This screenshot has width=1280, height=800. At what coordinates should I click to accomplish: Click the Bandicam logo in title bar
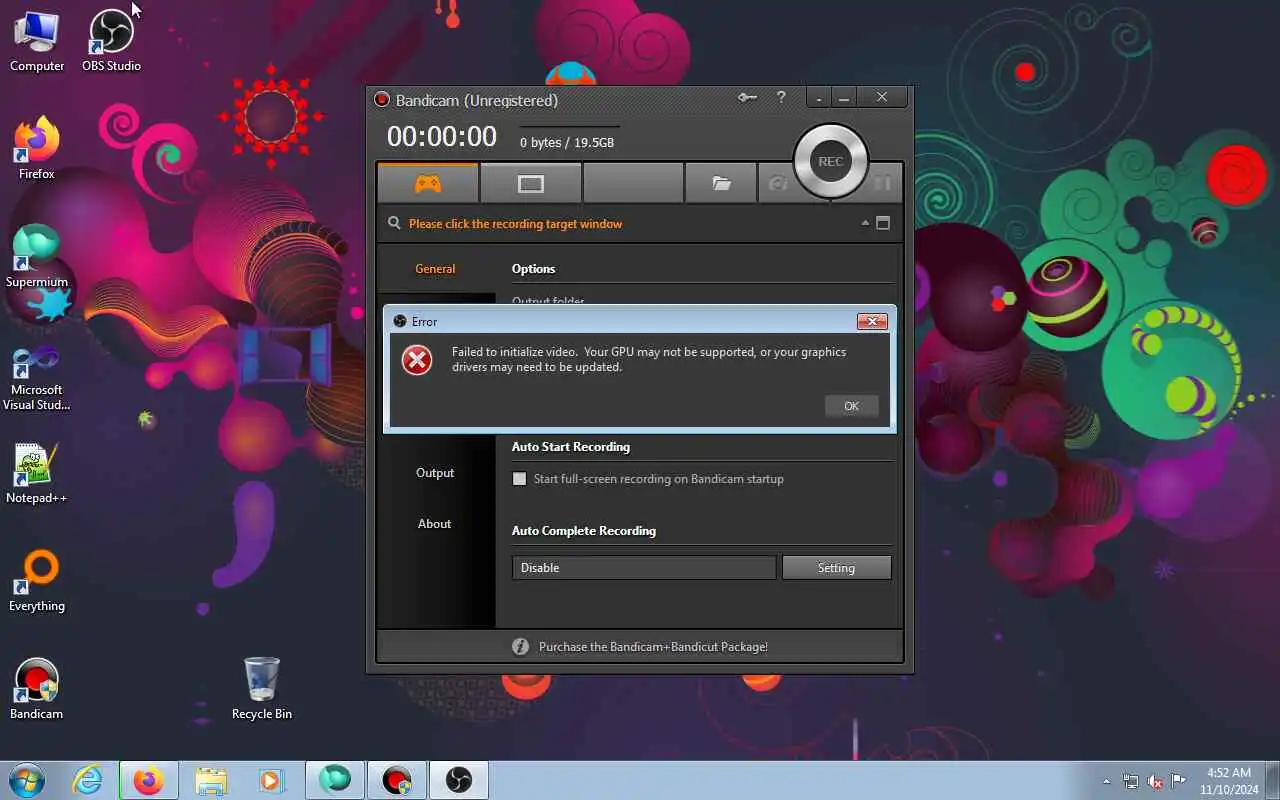[381, 100]
